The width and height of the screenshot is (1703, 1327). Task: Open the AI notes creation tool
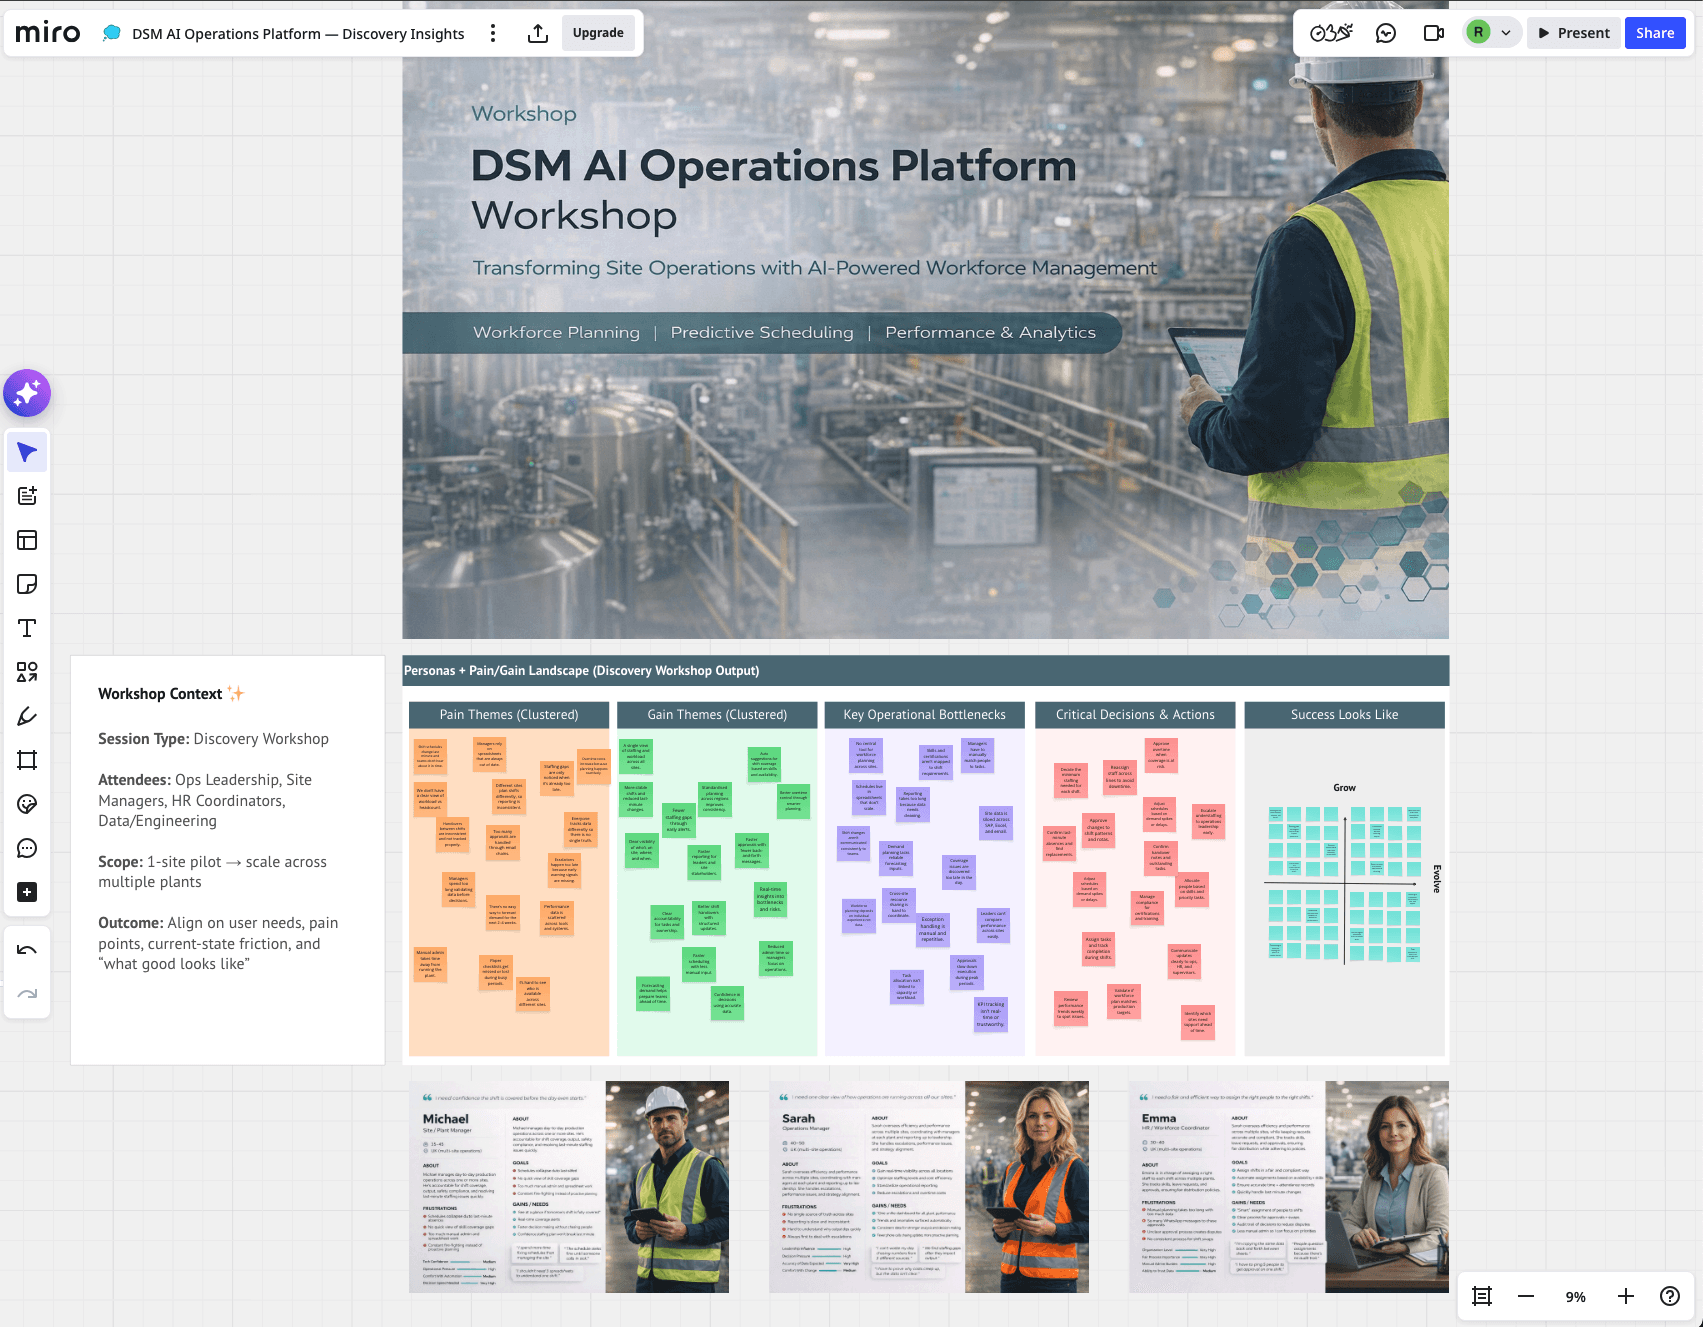(x=27, y=496)
